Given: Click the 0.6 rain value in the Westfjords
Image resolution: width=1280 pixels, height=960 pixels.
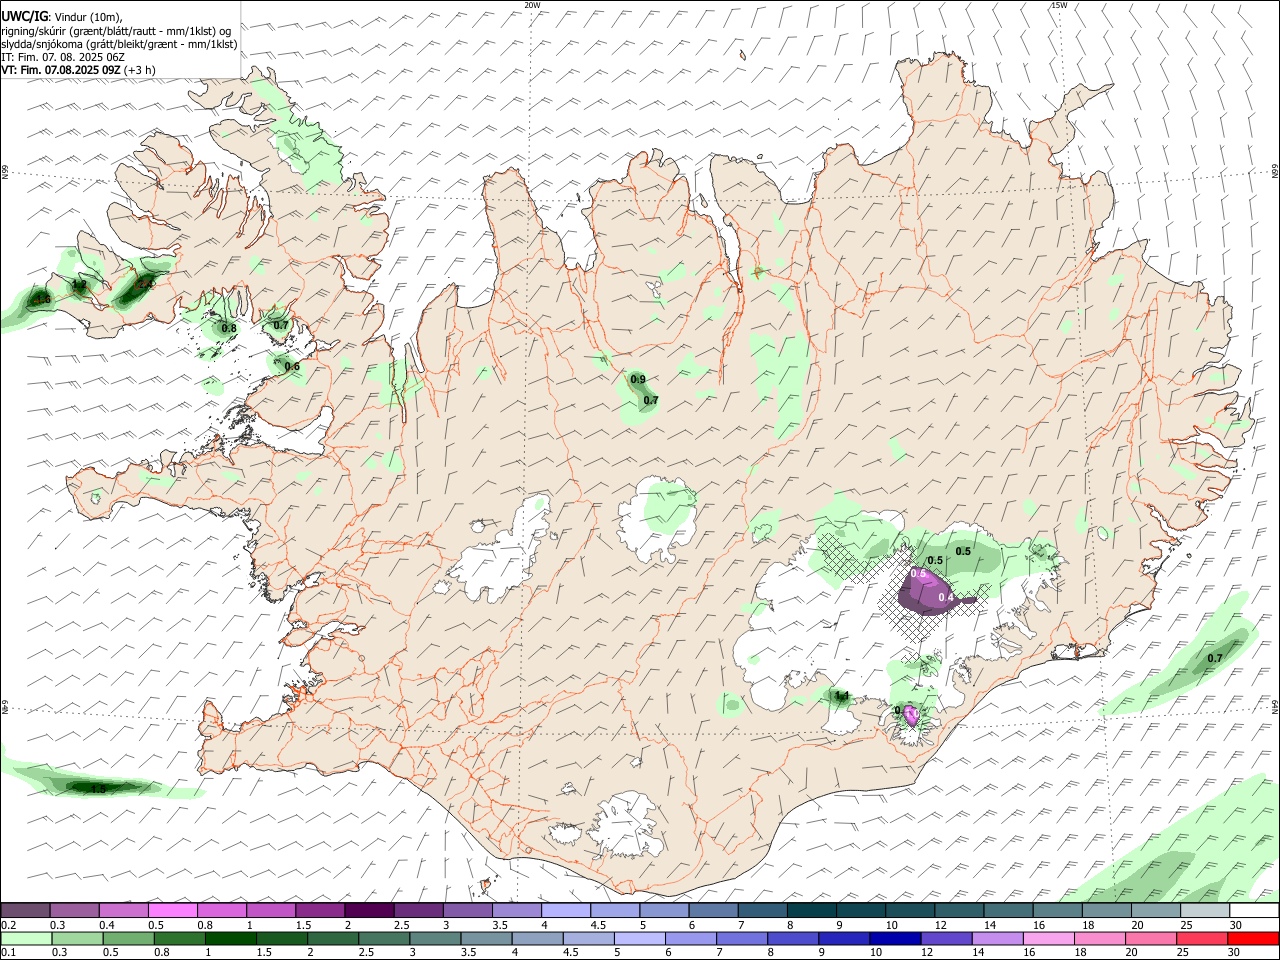Looking at the screenshot, I should click(292, 367).
